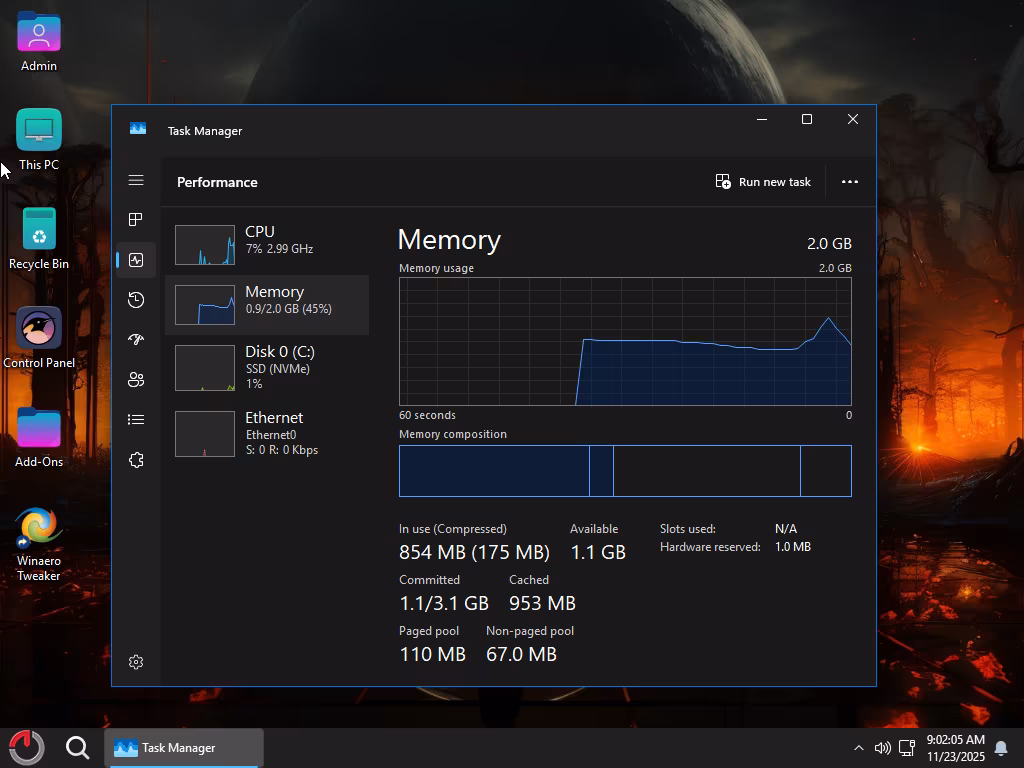The width and height of the screenshot is (1024, 768).
Task: Open the Users page icon
Action: tap(136, 380)
